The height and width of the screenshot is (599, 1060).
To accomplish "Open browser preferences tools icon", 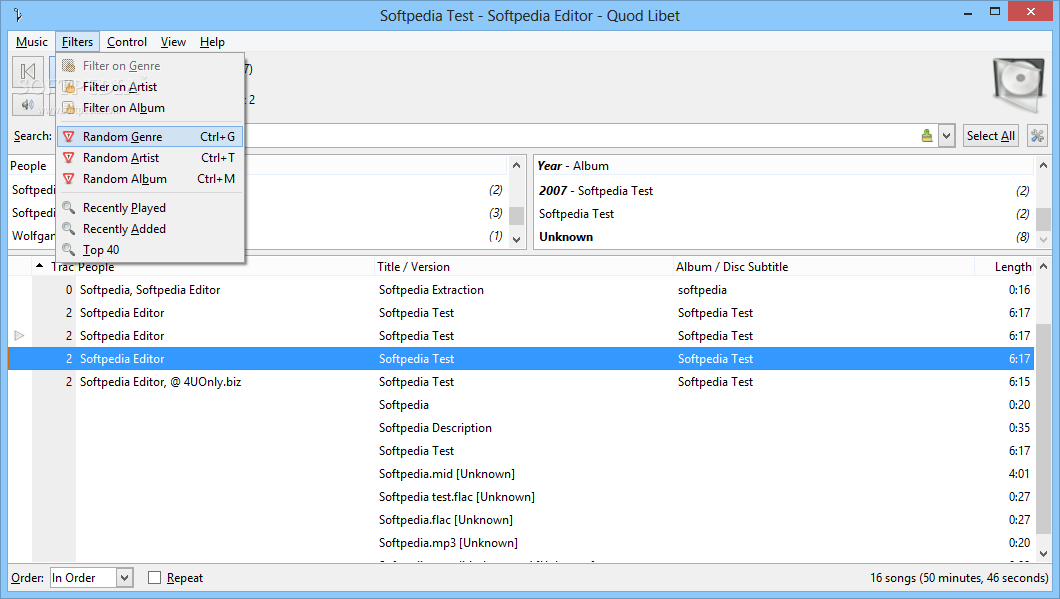I will click(x=1037, y=136).
